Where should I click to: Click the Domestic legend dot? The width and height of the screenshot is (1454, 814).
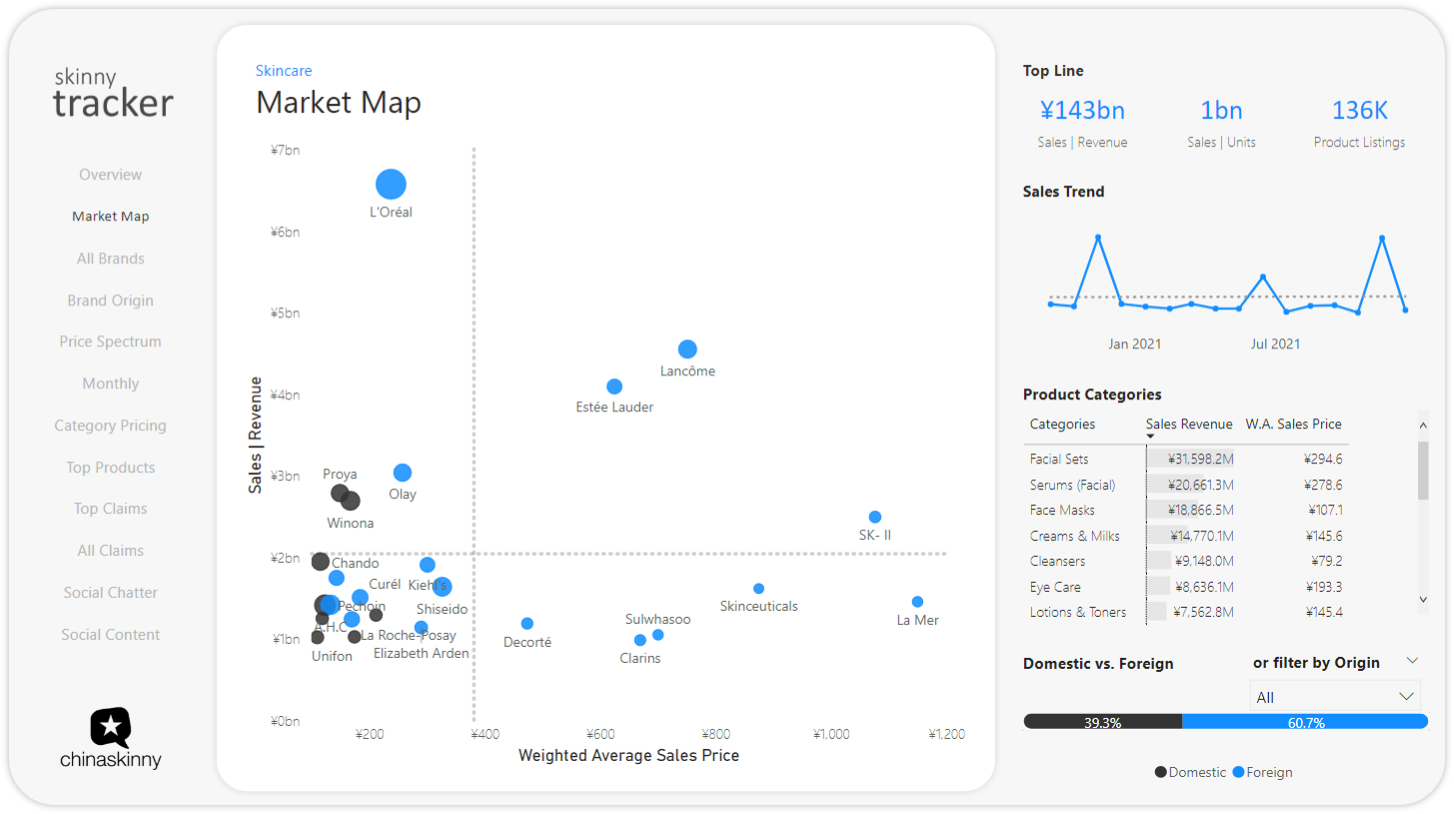click(1160, 772)
